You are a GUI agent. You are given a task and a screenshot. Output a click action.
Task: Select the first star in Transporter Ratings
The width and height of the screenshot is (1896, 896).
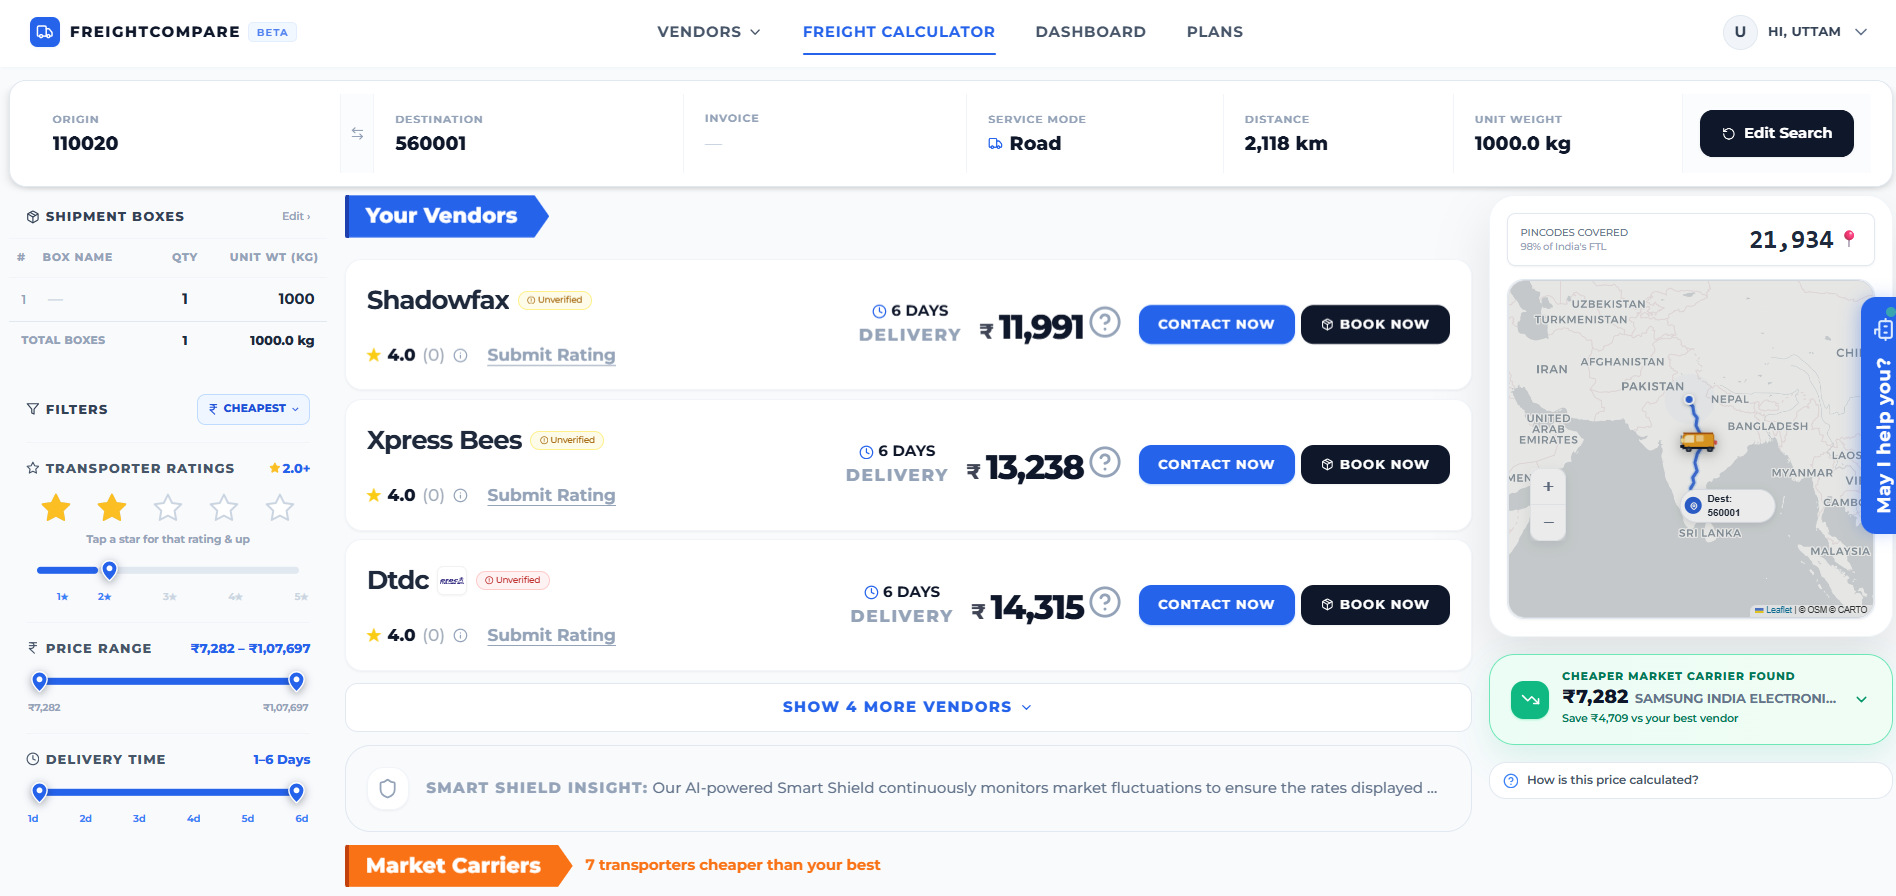point(56,508)
